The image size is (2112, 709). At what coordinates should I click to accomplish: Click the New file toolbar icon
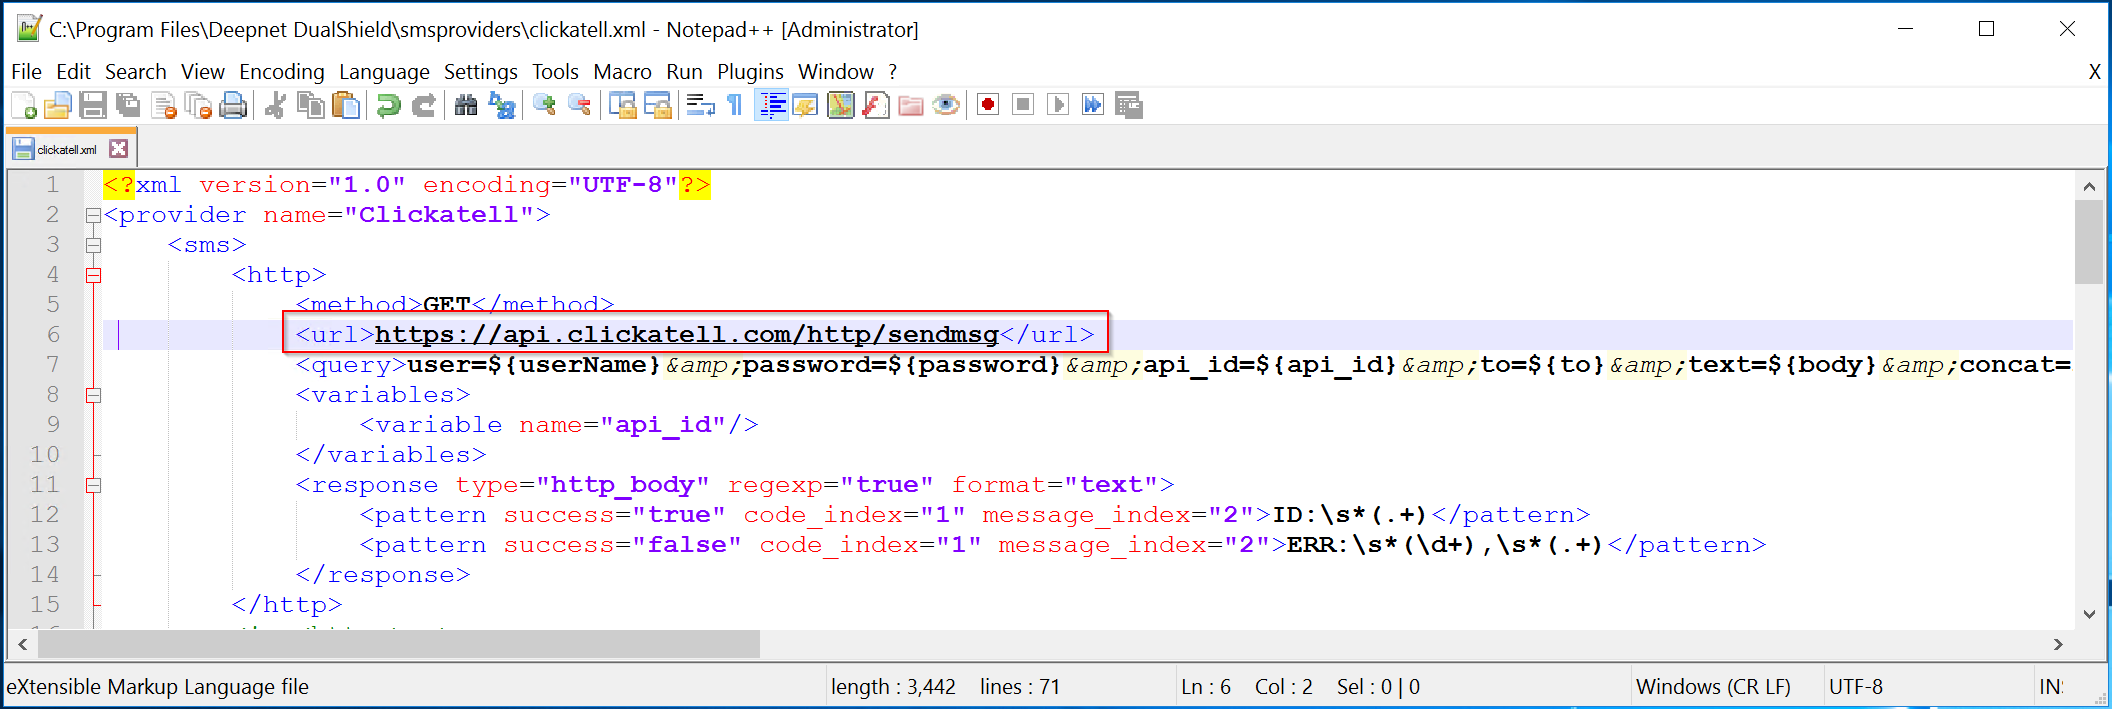[24, 105]
